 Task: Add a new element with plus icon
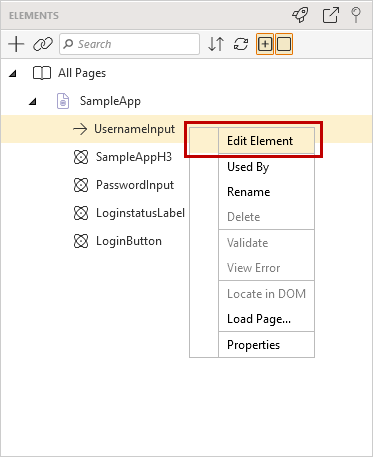[x=16, y=44]
